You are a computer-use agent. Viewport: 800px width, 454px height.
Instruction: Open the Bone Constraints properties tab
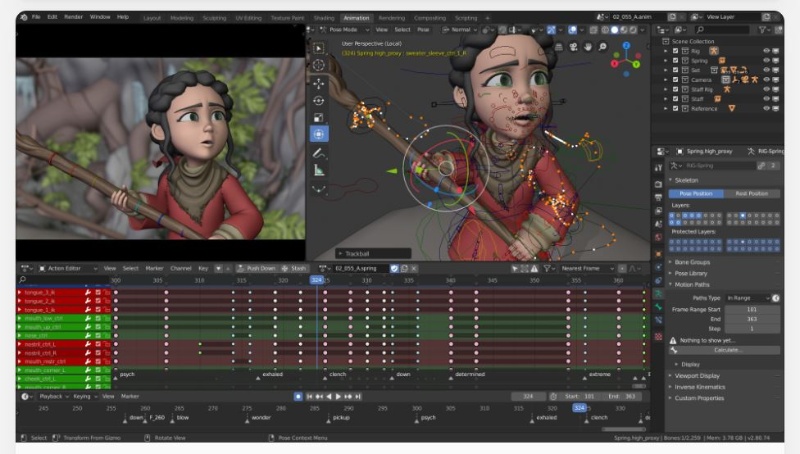click(x=659, y=320)
